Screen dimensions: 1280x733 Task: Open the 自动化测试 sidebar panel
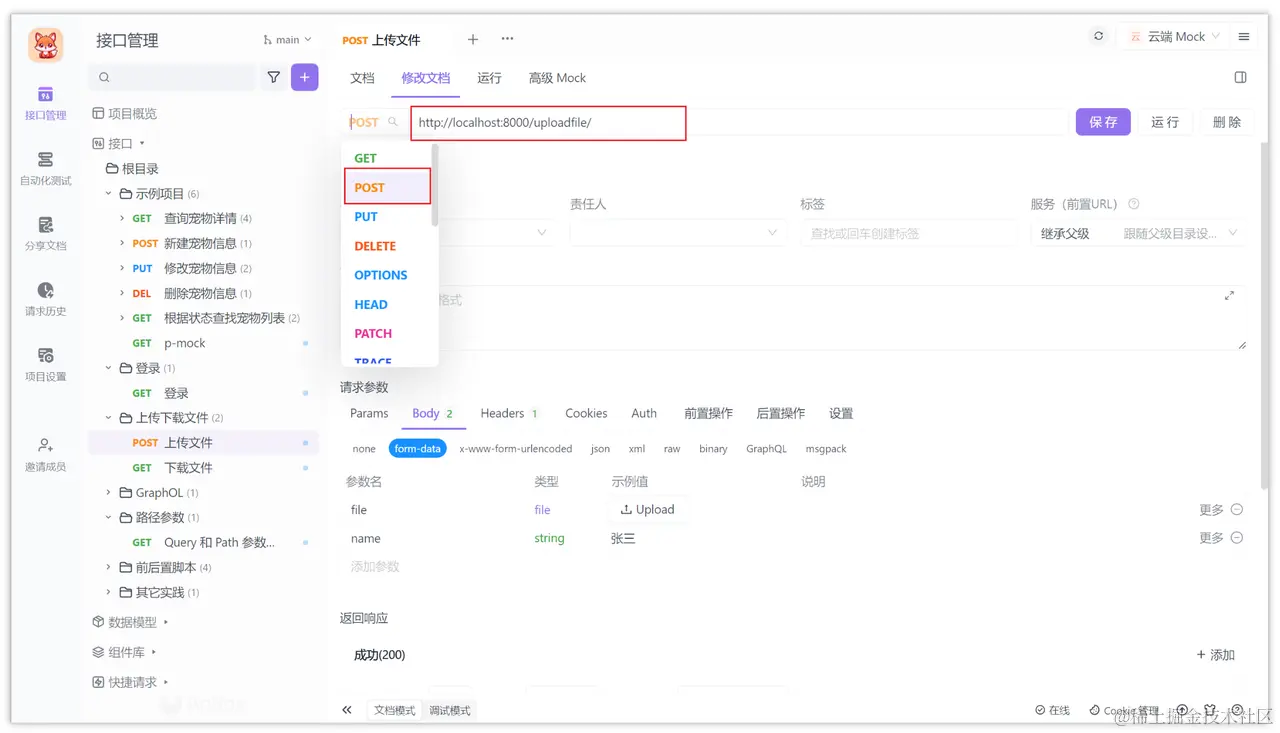click(x=43, y=170)
